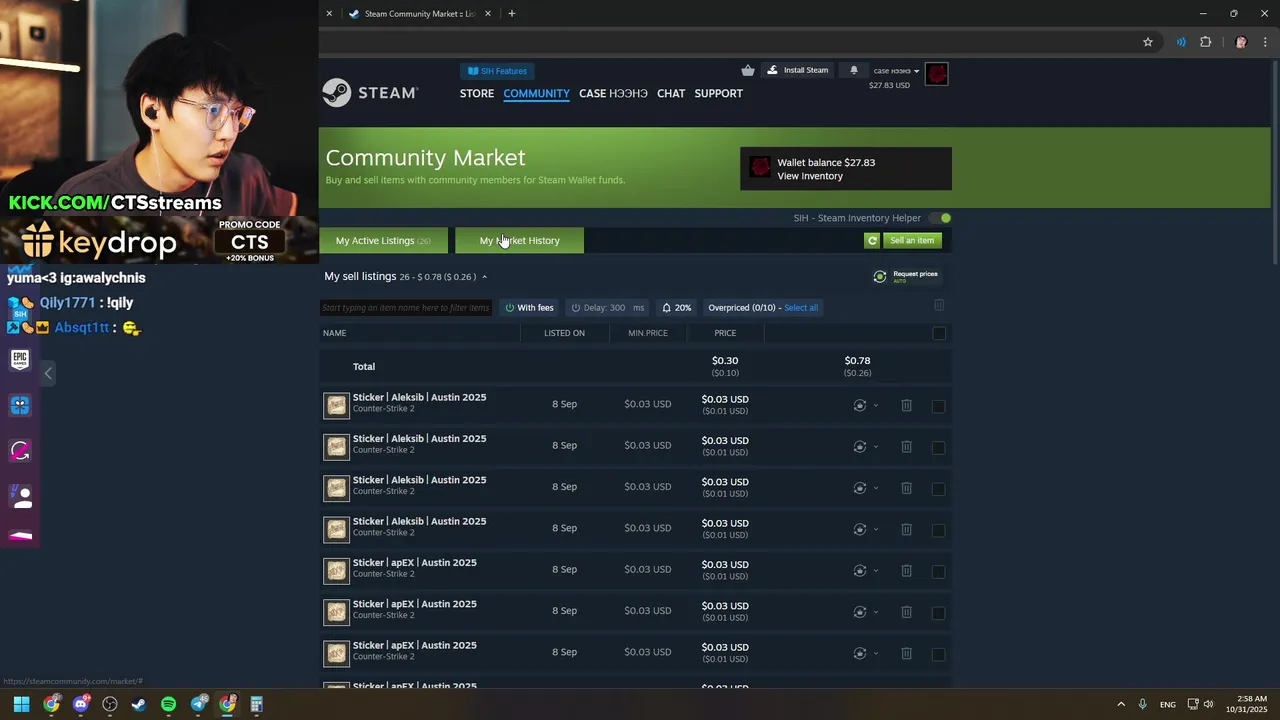Expand dropdown arrow on first apEX listing
This screenshot has width=1280, height=720.
[x=875, y=571]
